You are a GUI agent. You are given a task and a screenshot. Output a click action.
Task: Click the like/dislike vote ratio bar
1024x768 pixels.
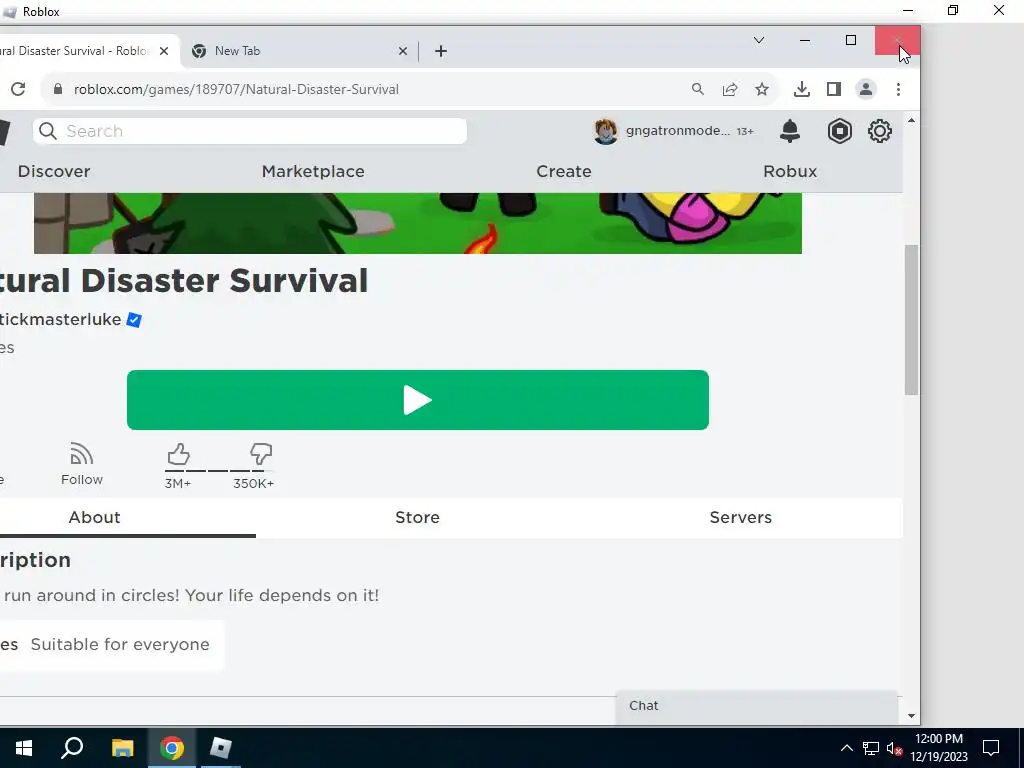pos(219,470)
